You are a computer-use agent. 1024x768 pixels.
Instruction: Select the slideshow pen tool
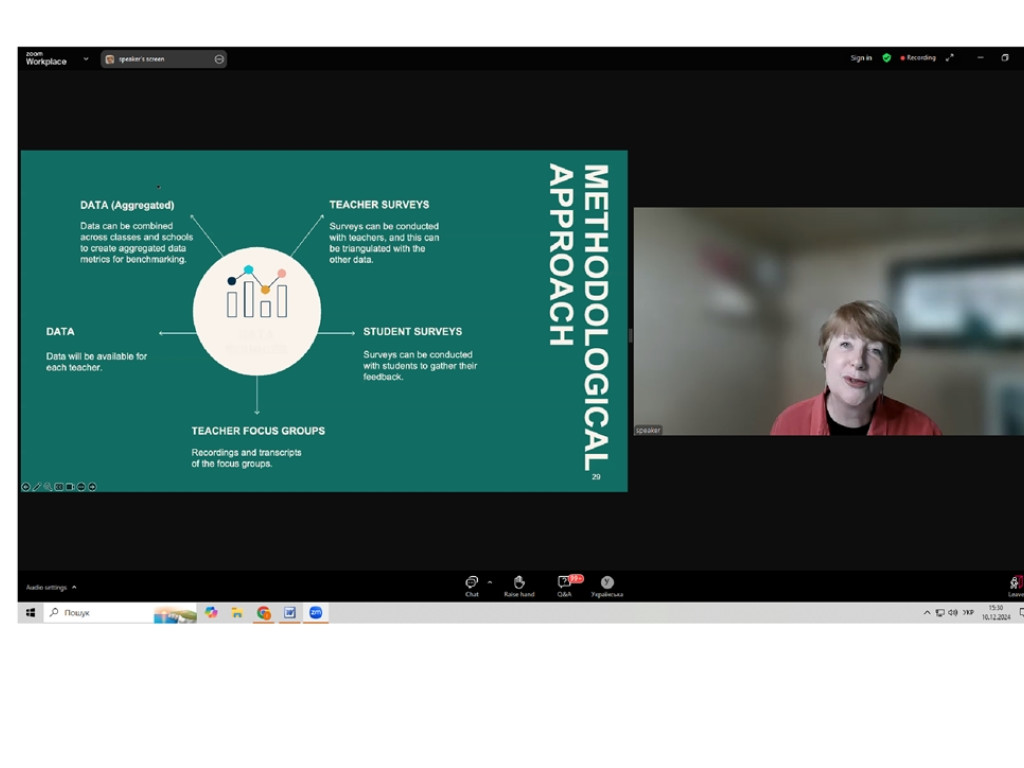(x=37, y=487)
